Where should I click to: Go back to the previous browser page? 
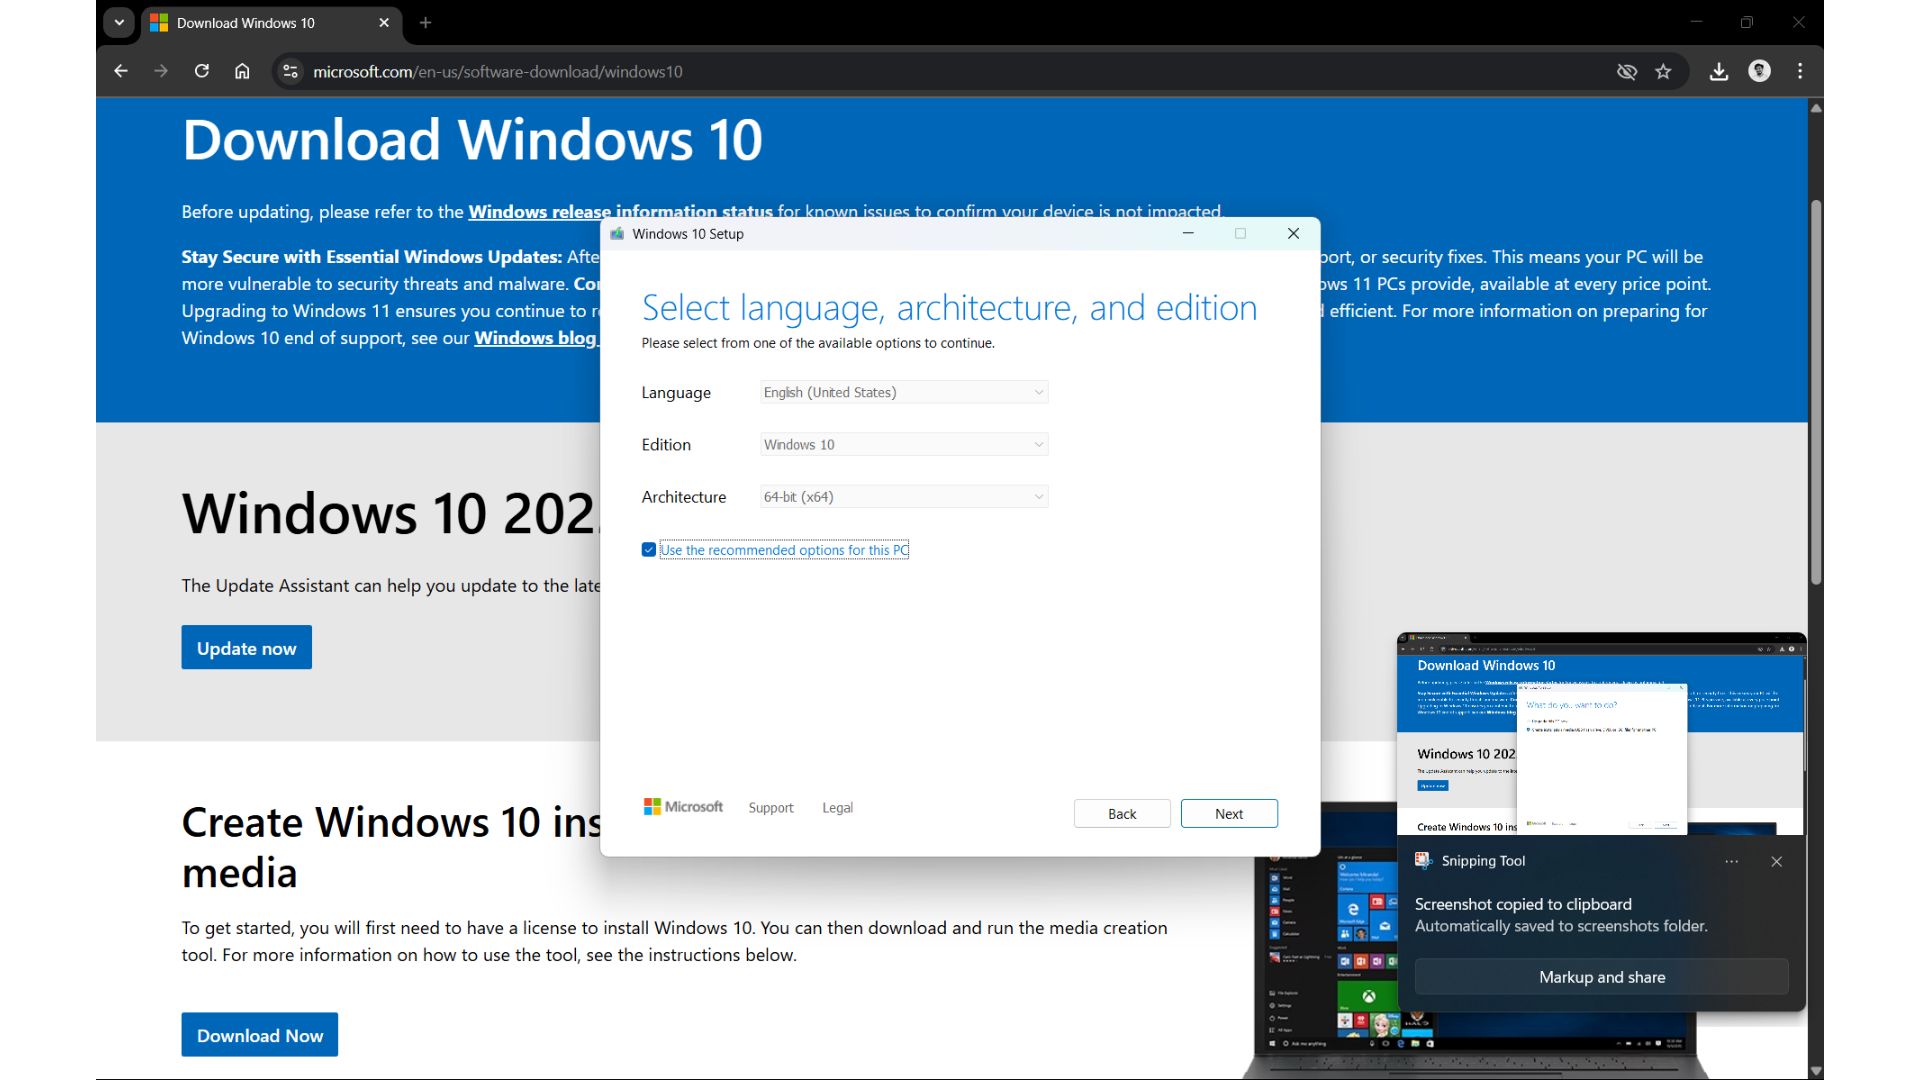pyautogui.click(x=121, y=71)
